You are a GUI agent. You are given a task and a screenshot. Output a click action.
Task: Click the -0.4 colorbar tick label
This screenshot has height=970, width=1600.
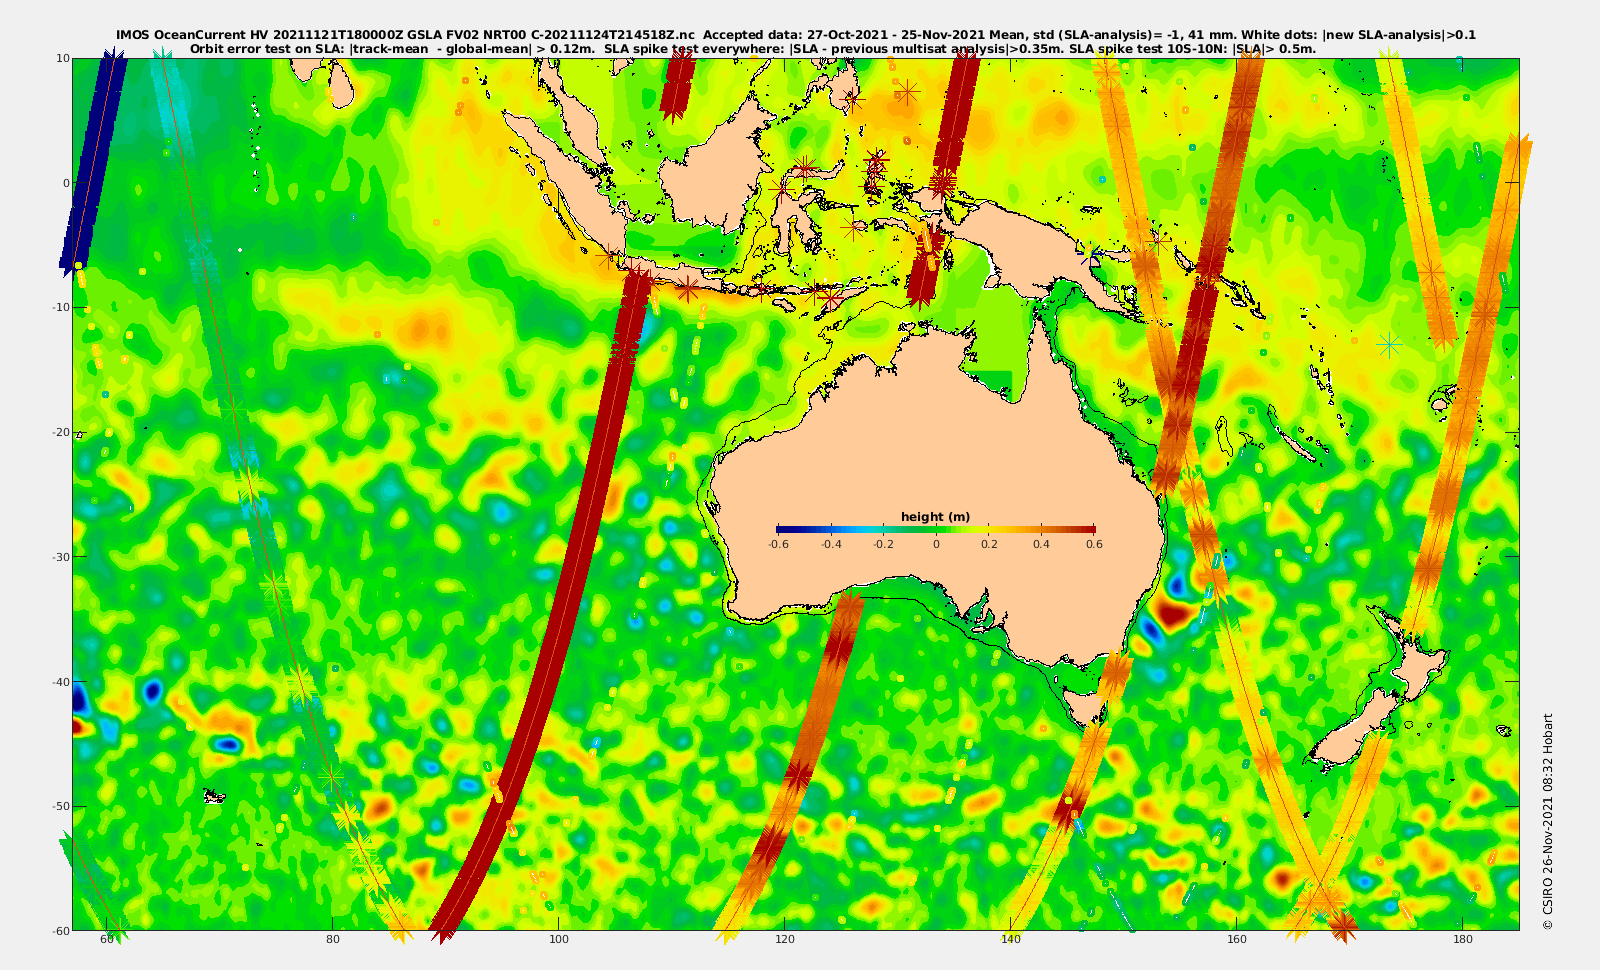831,545
